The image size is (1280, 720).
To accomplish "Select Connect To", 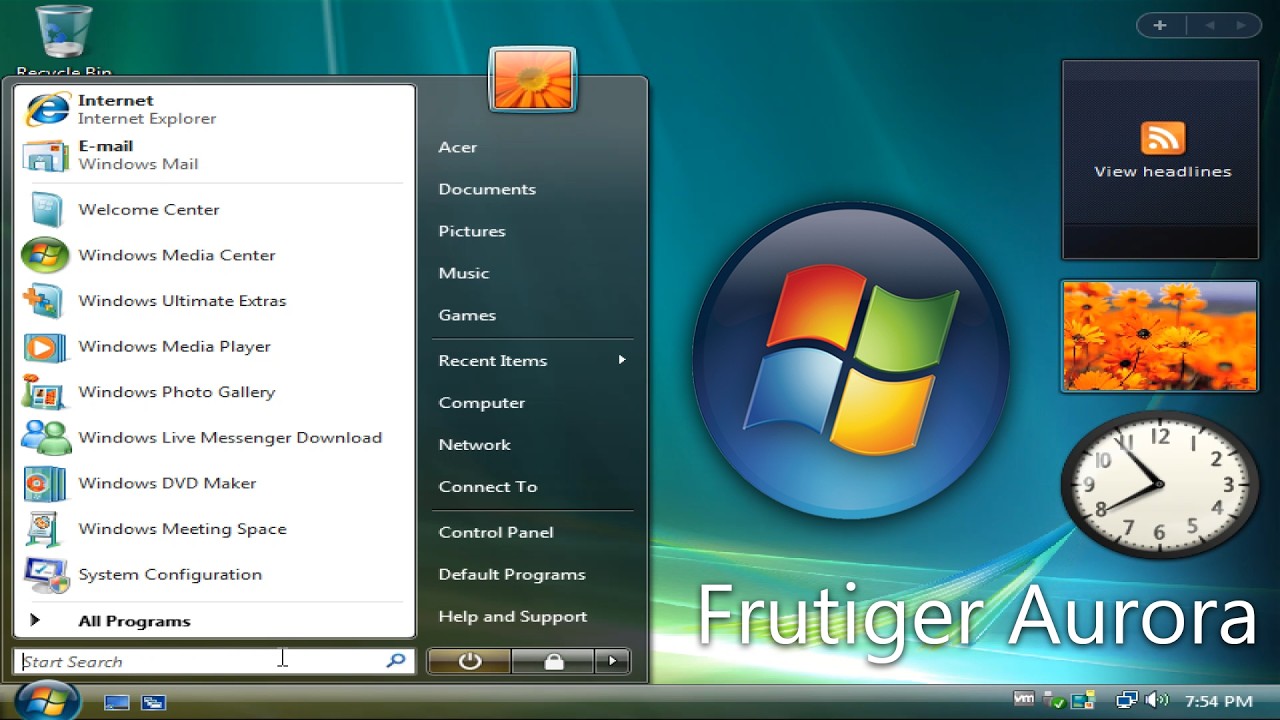I will pos(532,487).
